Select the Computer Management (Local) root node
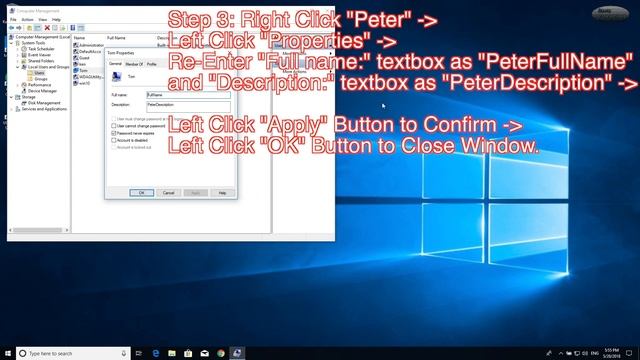640x360 pixels. click(x=40, y=37)
